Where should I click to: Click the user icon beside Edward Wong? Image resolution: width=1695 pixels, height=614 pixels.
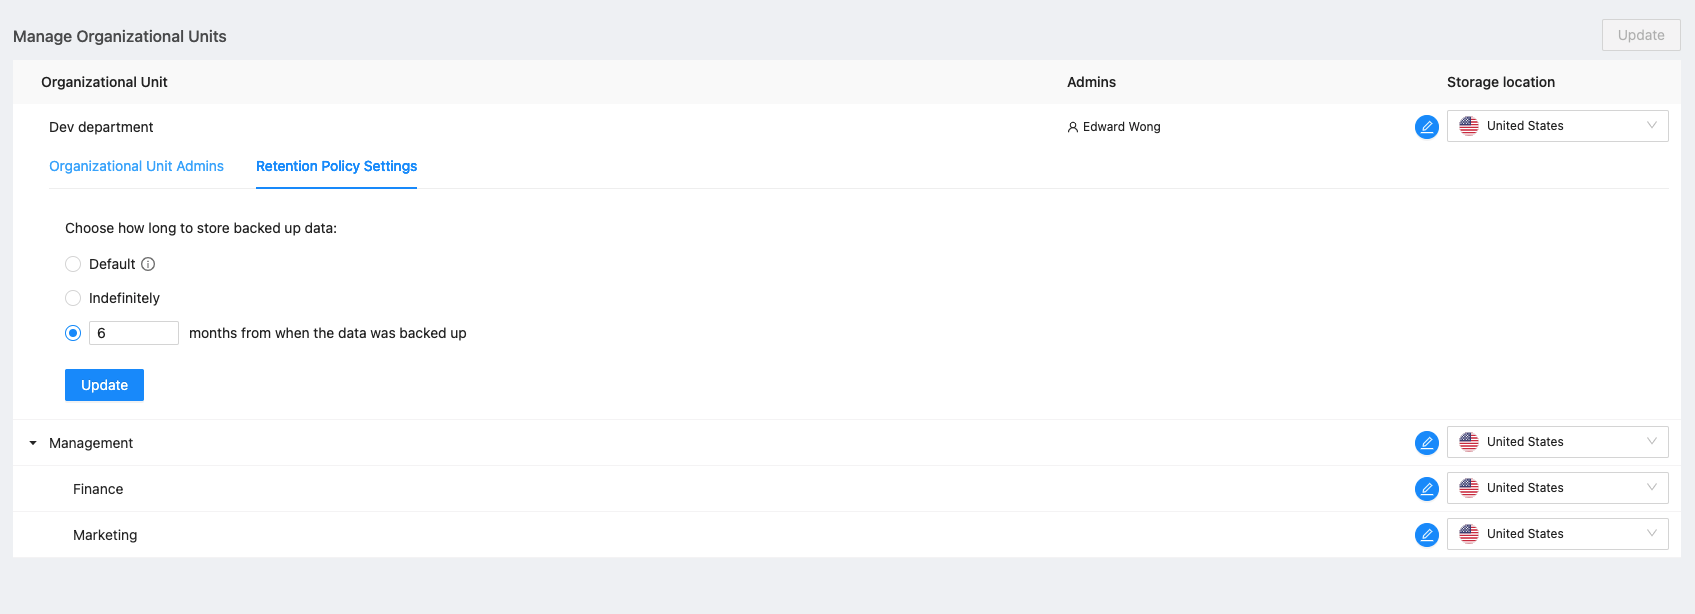point(1073,127)
